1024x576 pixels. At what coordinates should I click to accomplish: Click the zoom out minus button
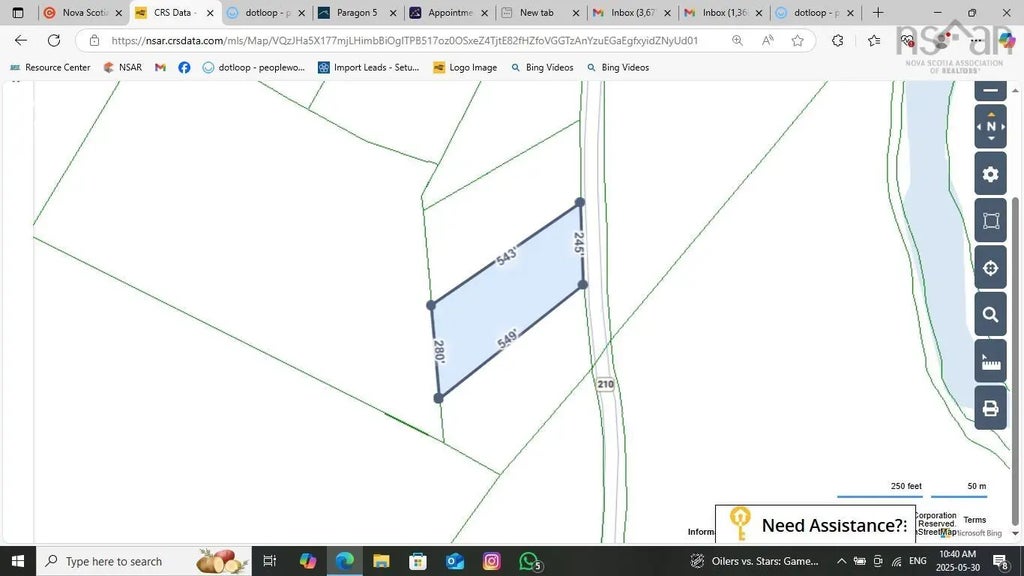pos(990,90)
